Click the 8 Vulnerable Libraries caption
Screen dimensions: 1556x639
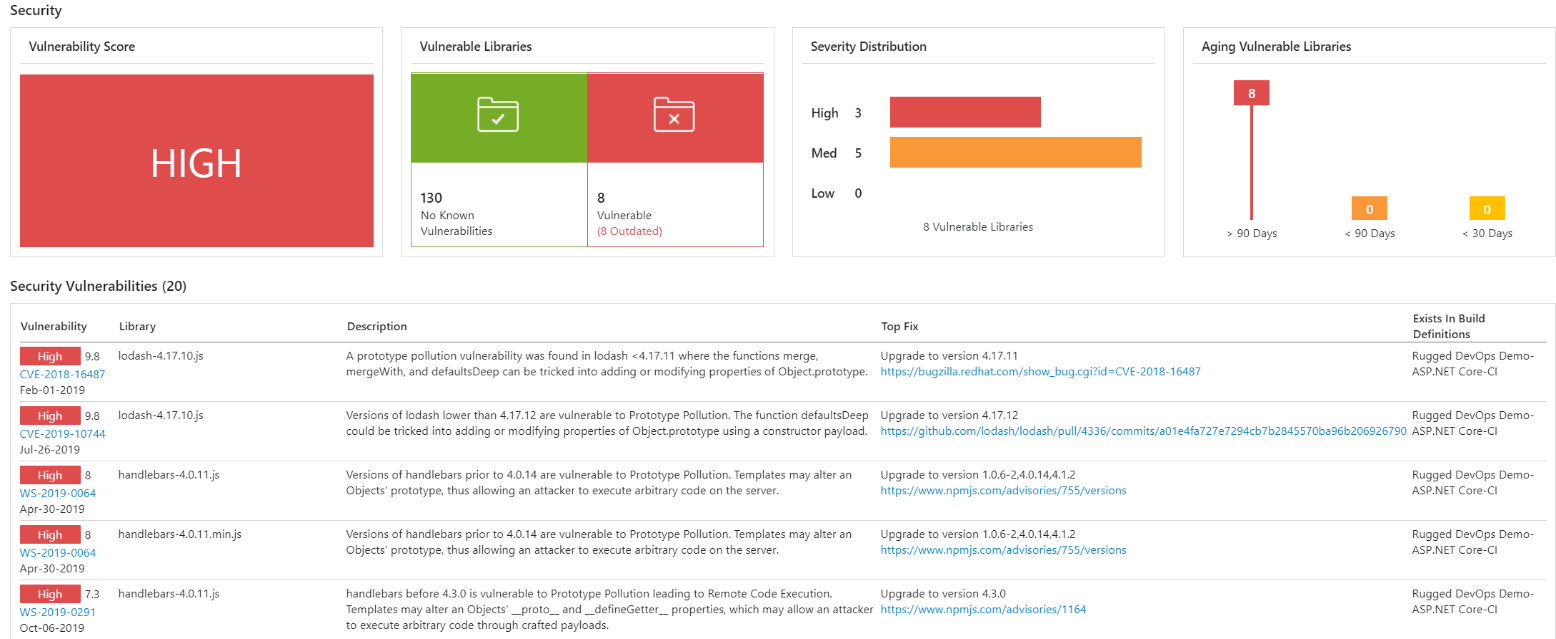pos(978,227)
